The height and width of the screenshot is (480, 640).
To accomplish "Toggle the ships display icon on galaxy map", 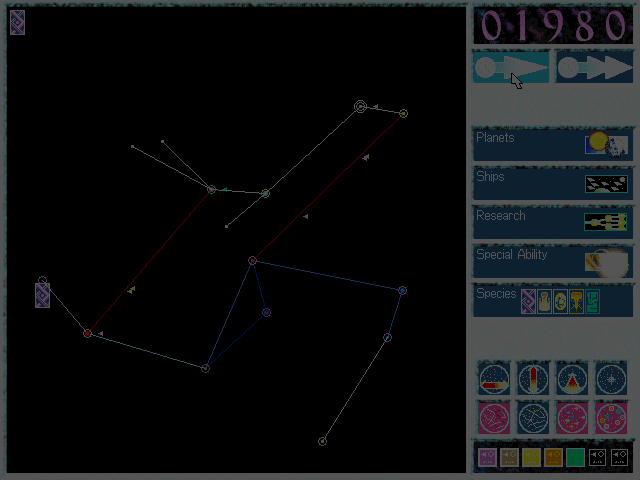I will pyautogui.click(x=572, y=418).
